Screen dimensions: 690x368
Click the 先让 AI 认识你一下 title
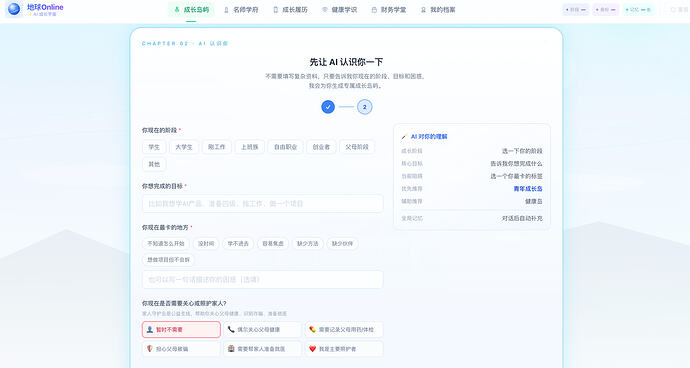coord(346,62)
